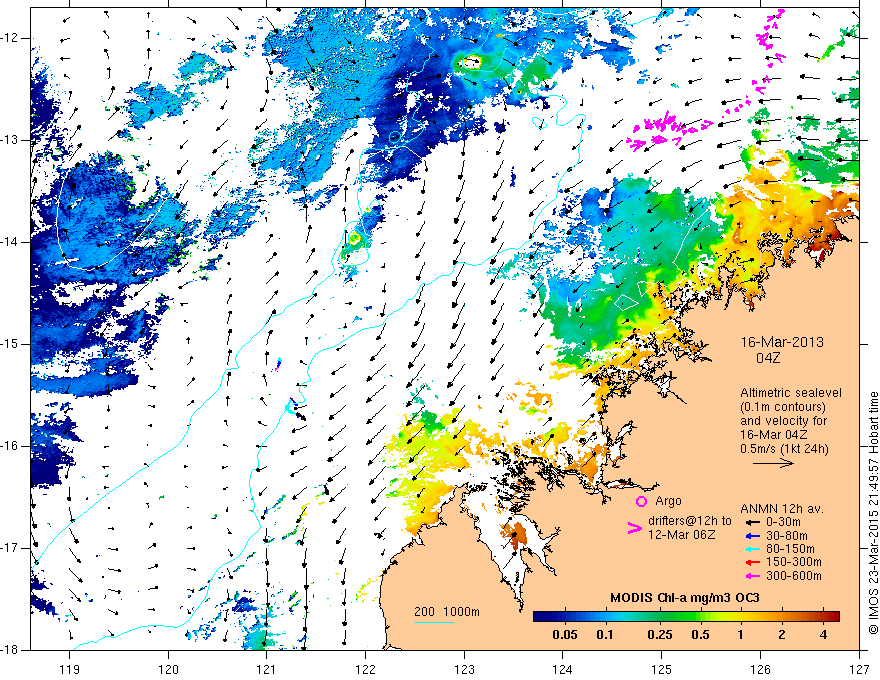Click the '16-Mar 04Z' text line
880x680 pixels.
[774, 435]
